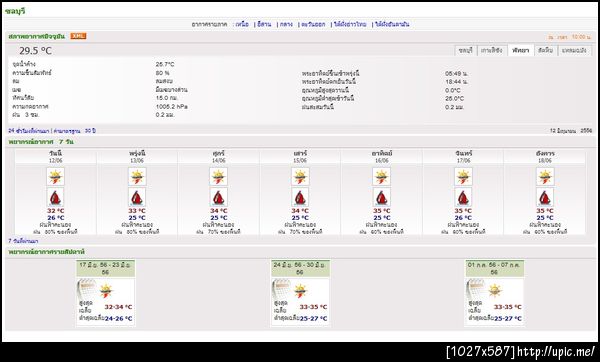Click the 7-day forecast section heading
Screen dimensions: 600x362
click(x=41, y=142)
